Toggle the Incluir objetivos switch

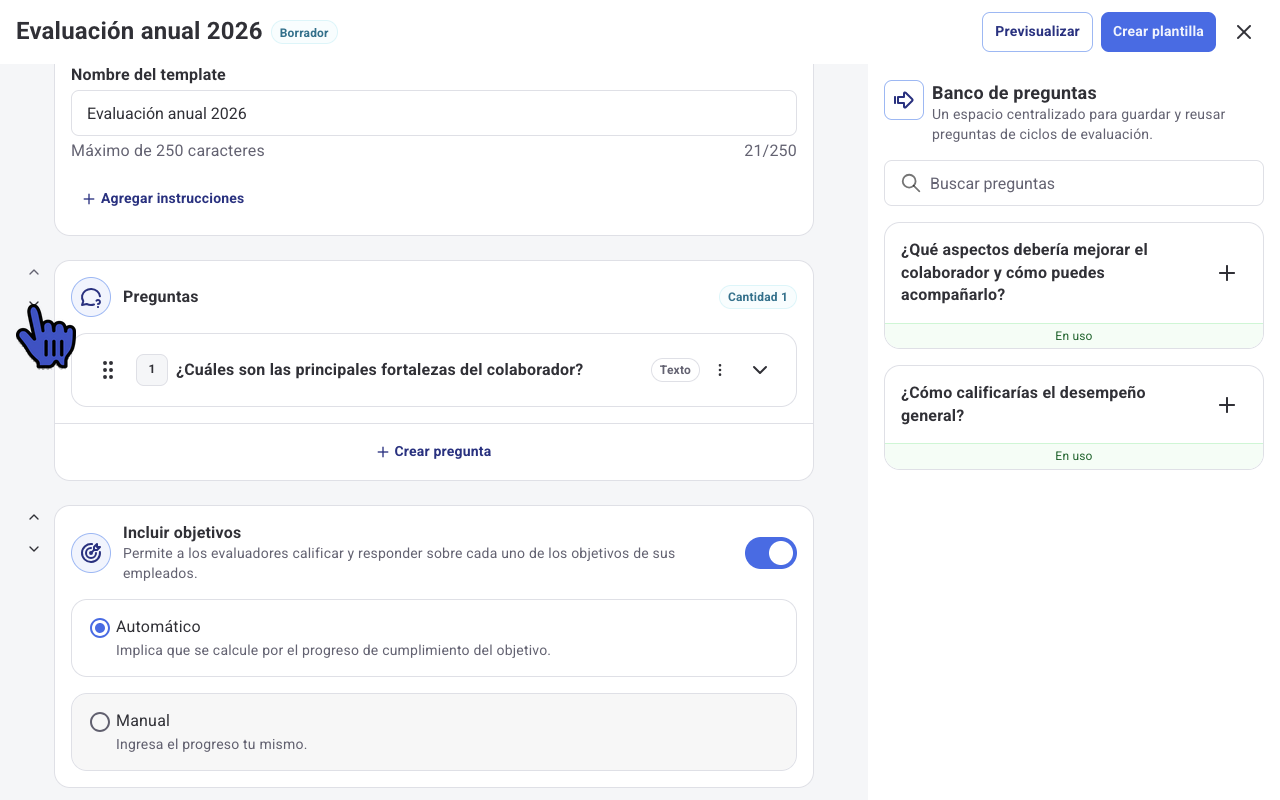point(771,553)
